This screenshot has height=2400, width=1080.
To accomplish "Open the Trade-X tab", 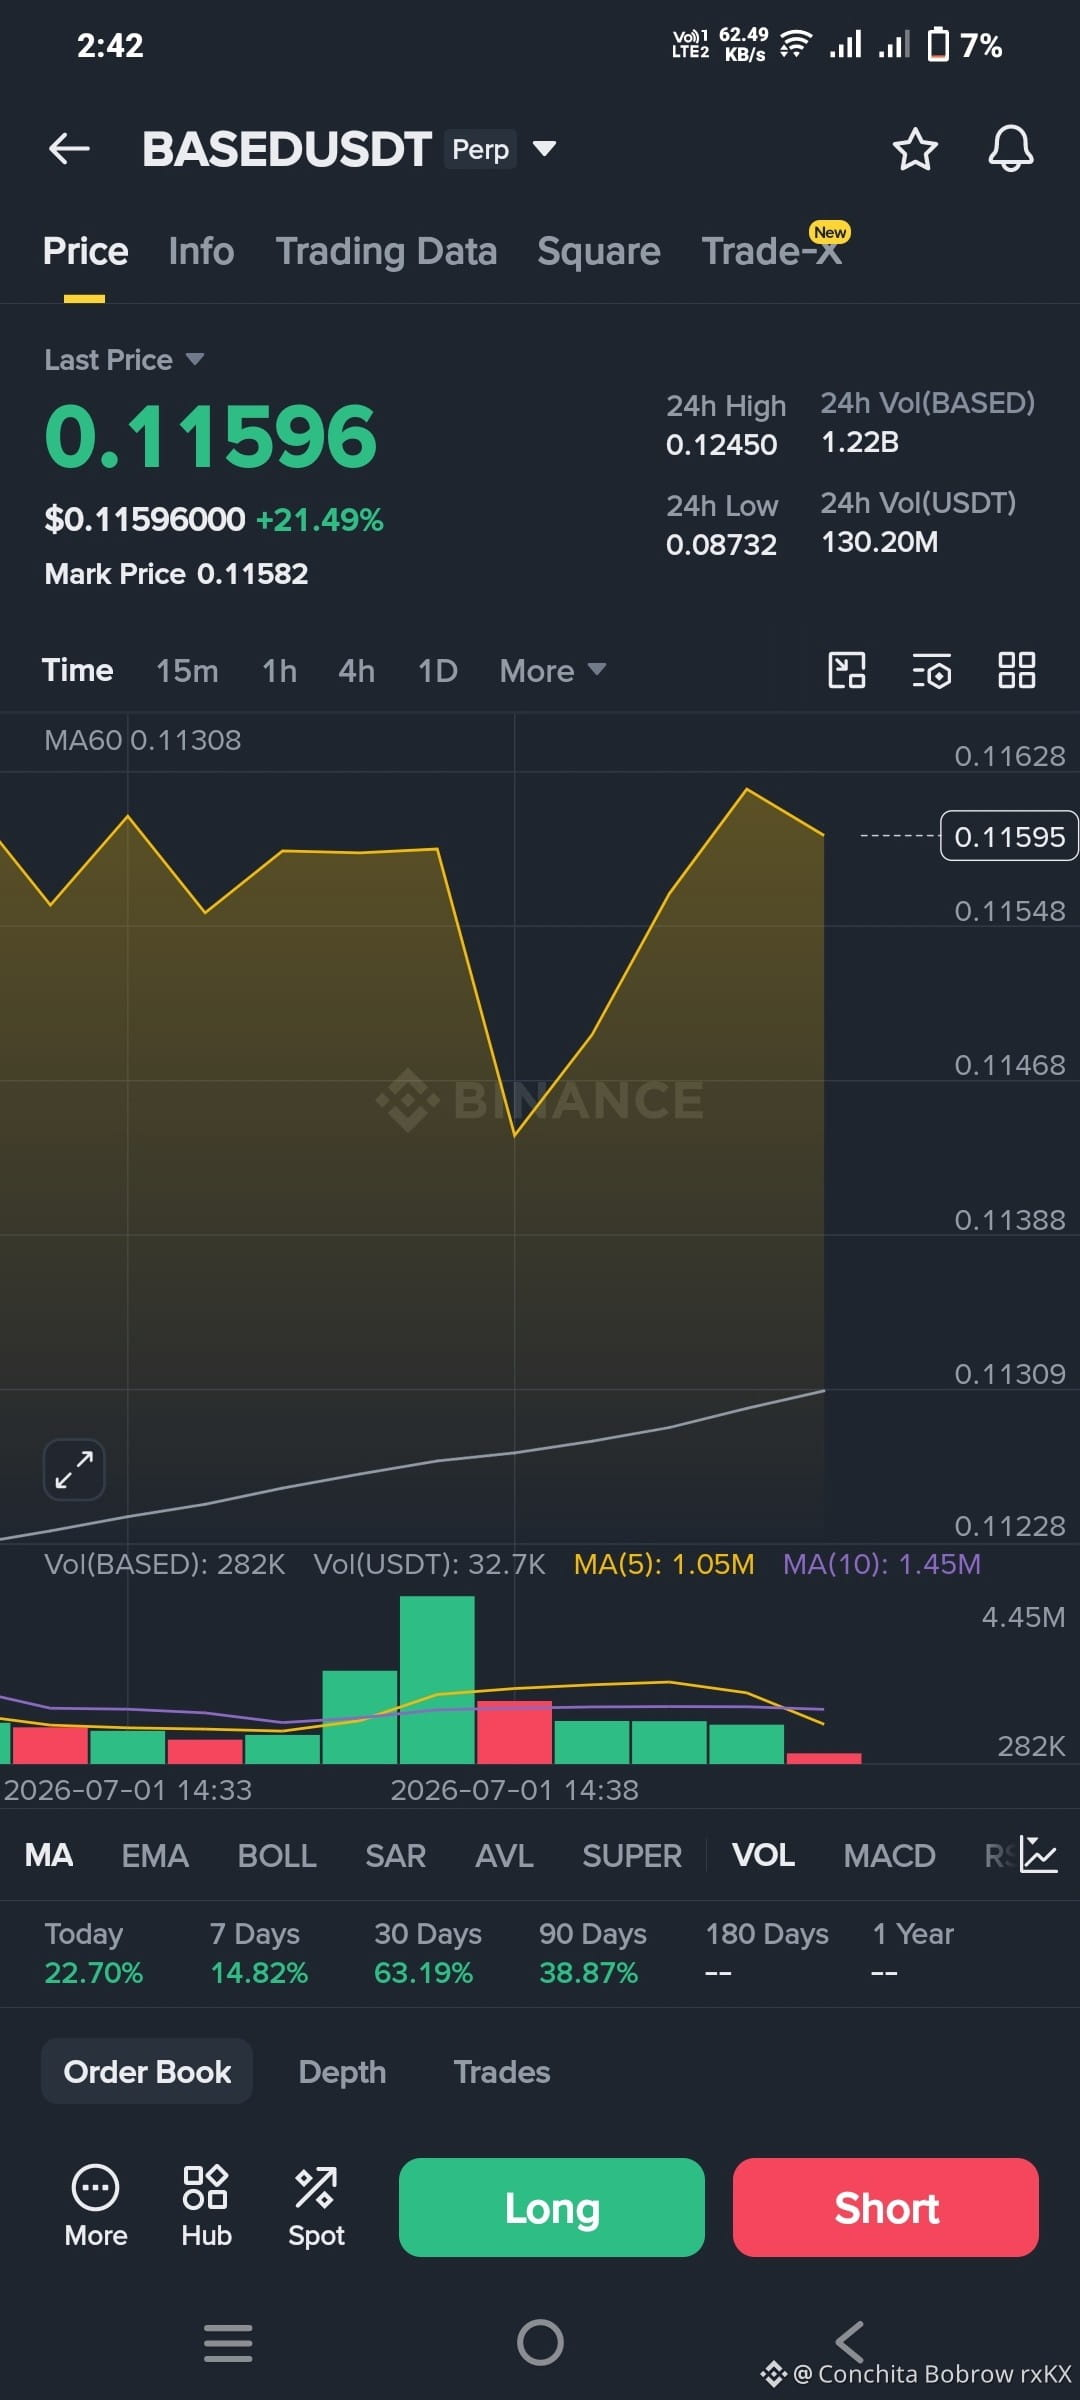I will (x=772, y=250).
